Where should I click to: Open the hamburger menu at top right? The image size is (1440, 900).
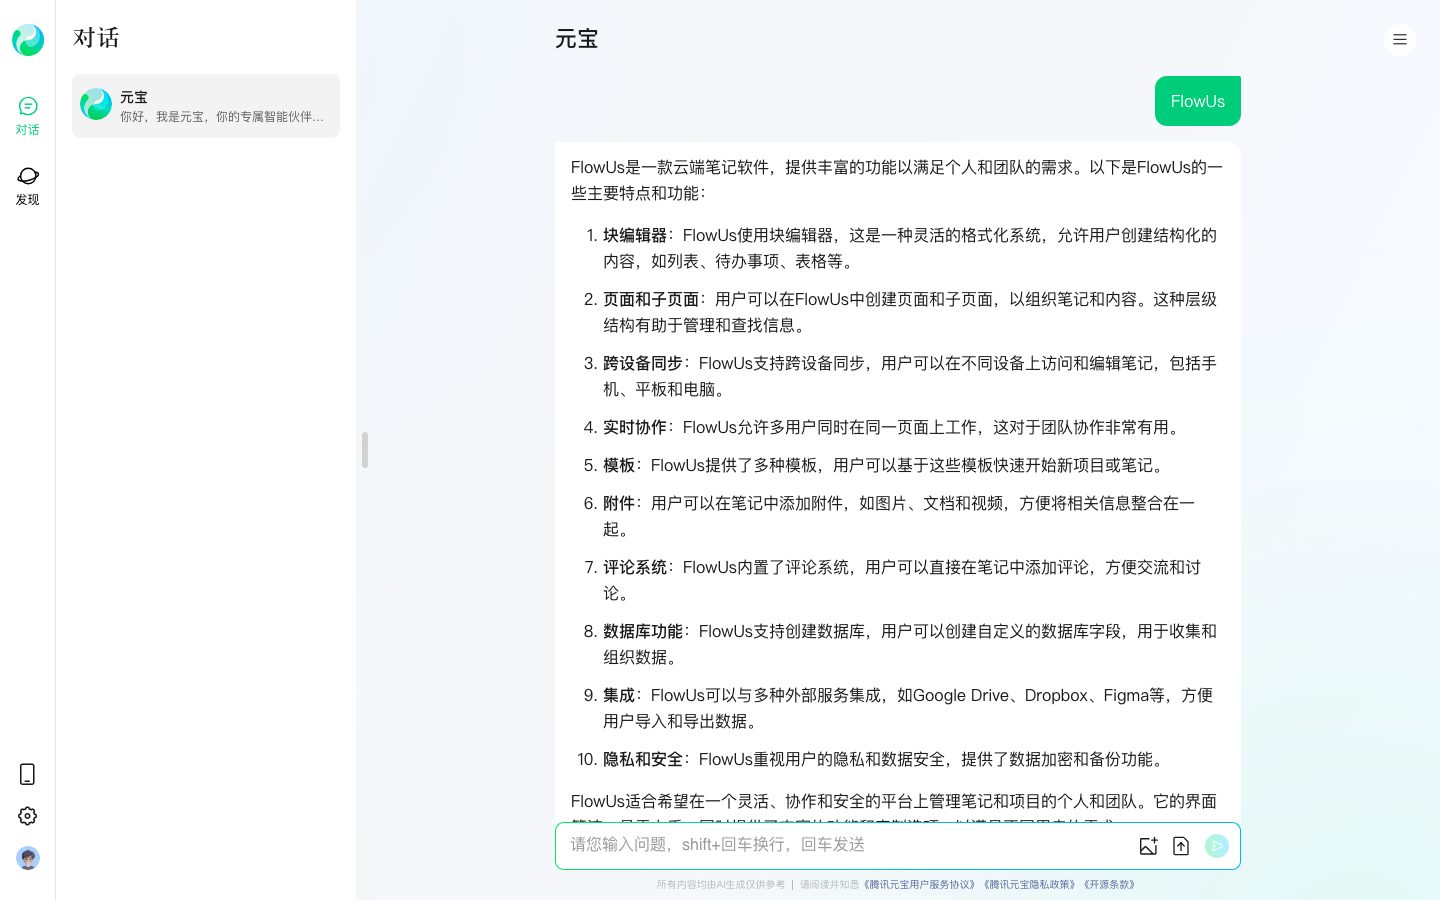coord(1400,40)
